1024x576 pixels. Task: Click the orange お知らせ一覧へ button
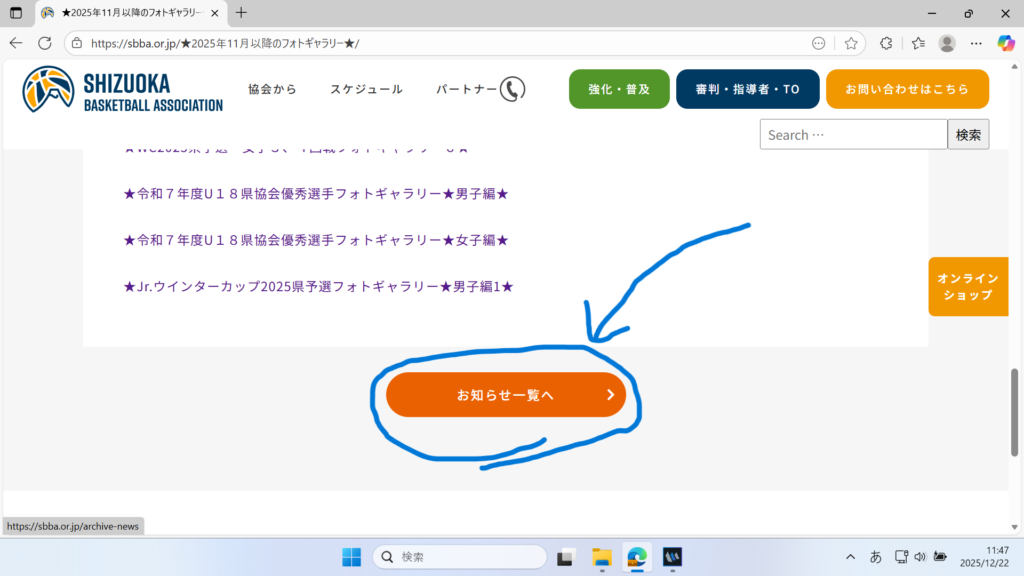505,395
